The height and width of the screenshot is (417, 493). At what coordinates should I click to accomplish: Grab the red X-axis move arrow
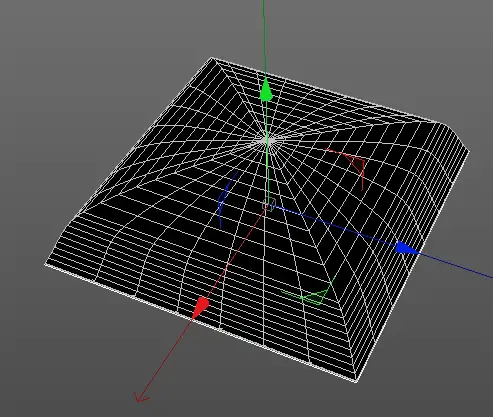coord(200,308)
